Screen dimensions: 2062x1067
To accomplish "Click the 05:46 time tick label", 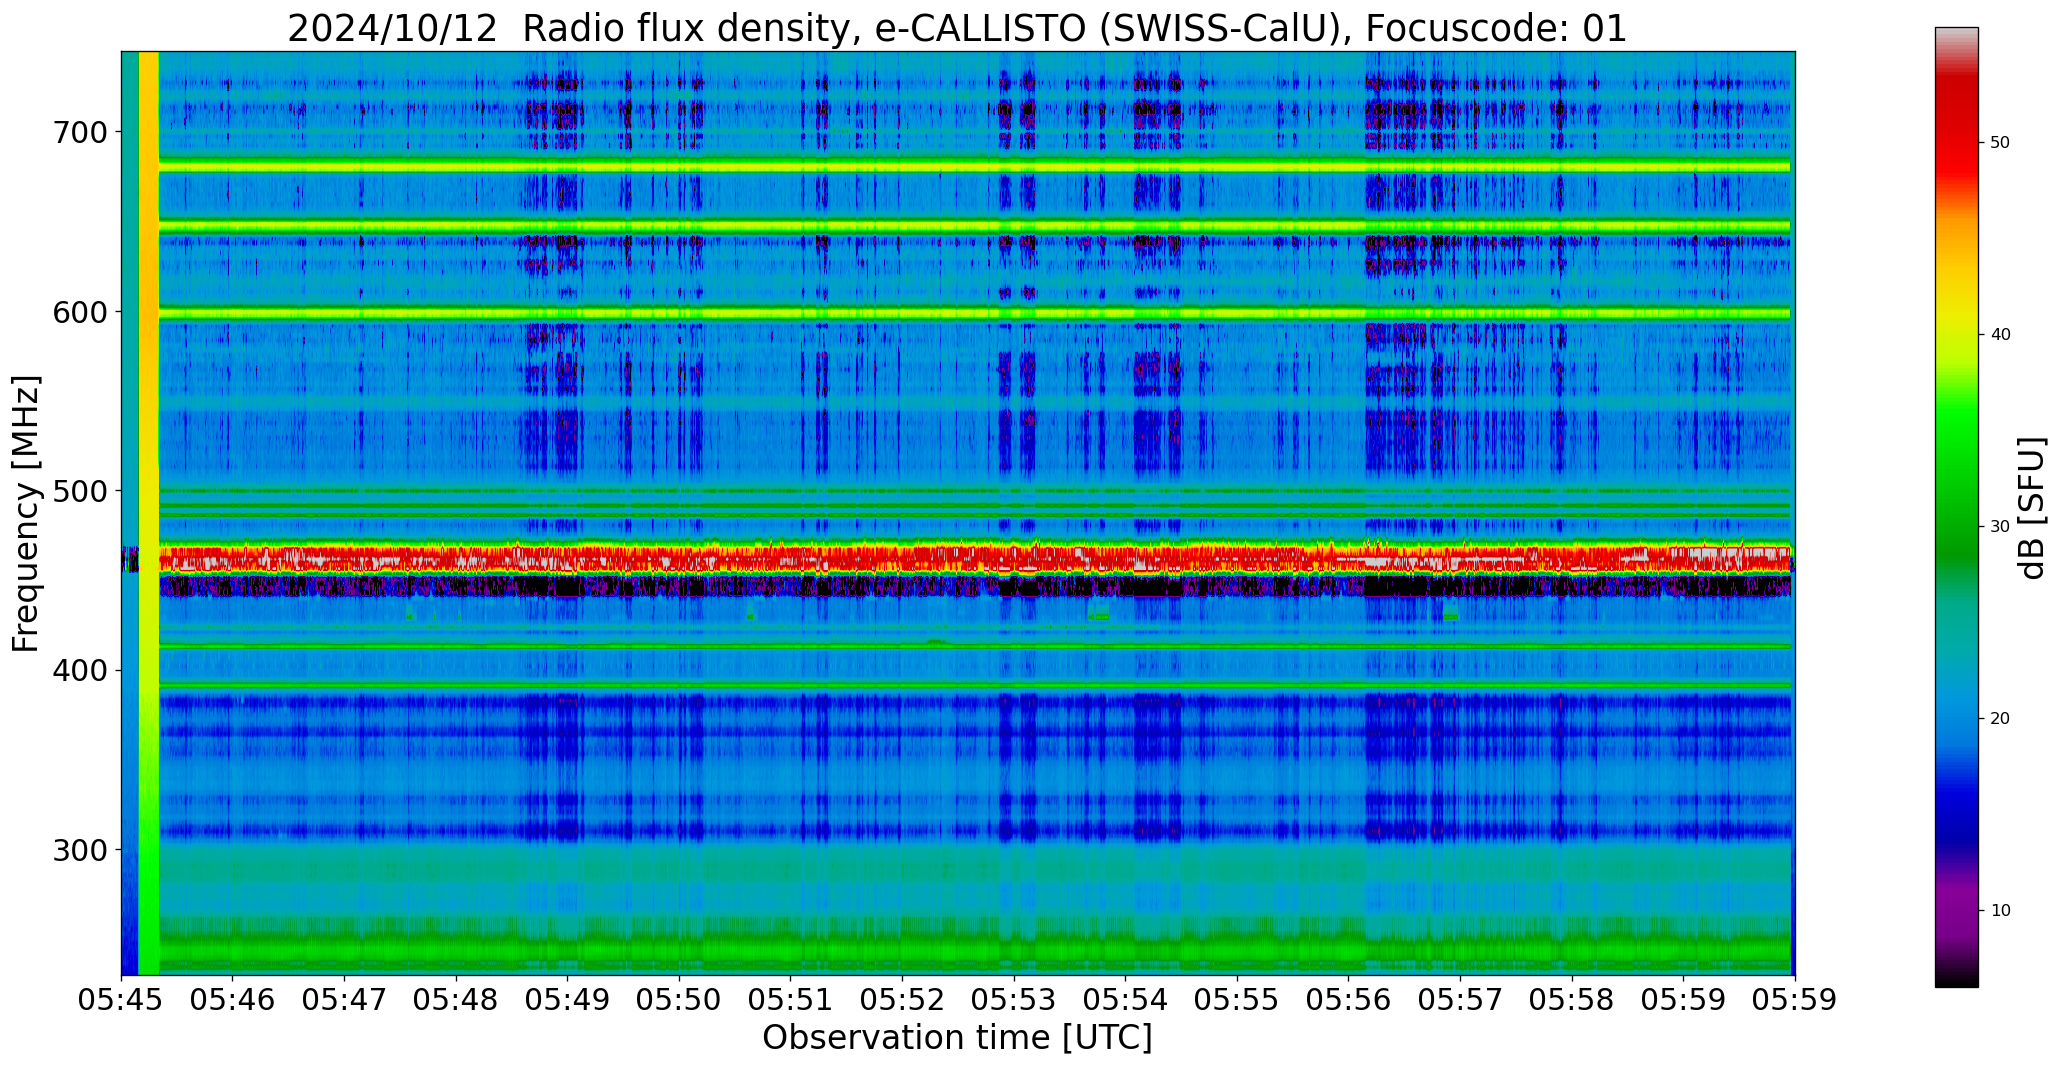I will click(x=233, y=999).
